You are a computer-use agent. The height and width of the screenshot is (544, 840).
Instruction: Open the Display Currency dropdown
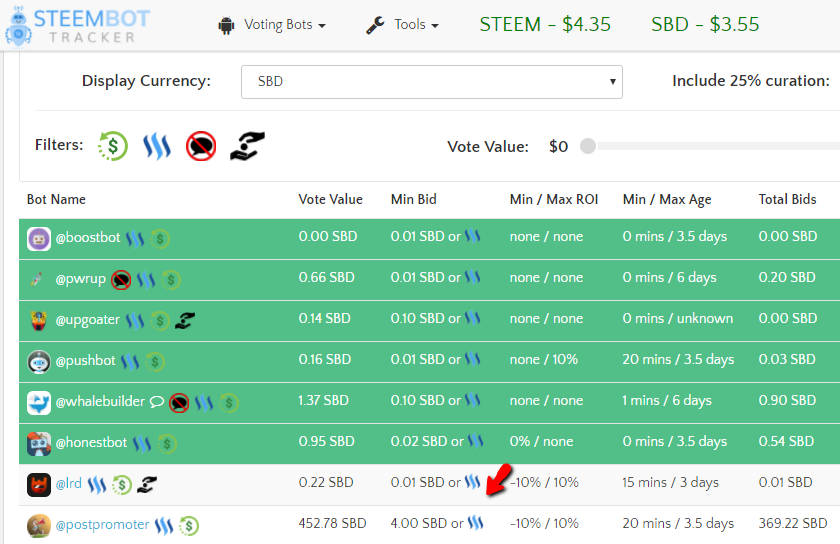click(432, 82)
